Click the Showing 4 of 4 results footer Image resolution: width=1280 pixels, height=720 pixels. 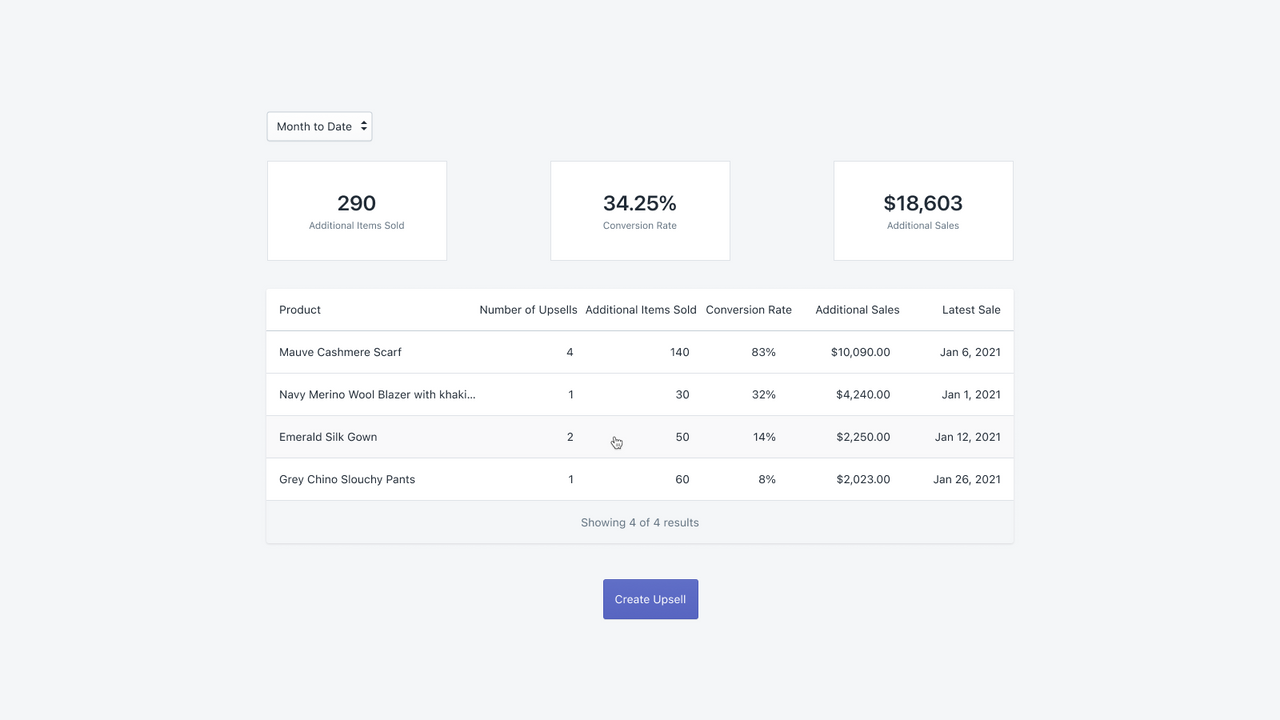(x=639, y=522)
